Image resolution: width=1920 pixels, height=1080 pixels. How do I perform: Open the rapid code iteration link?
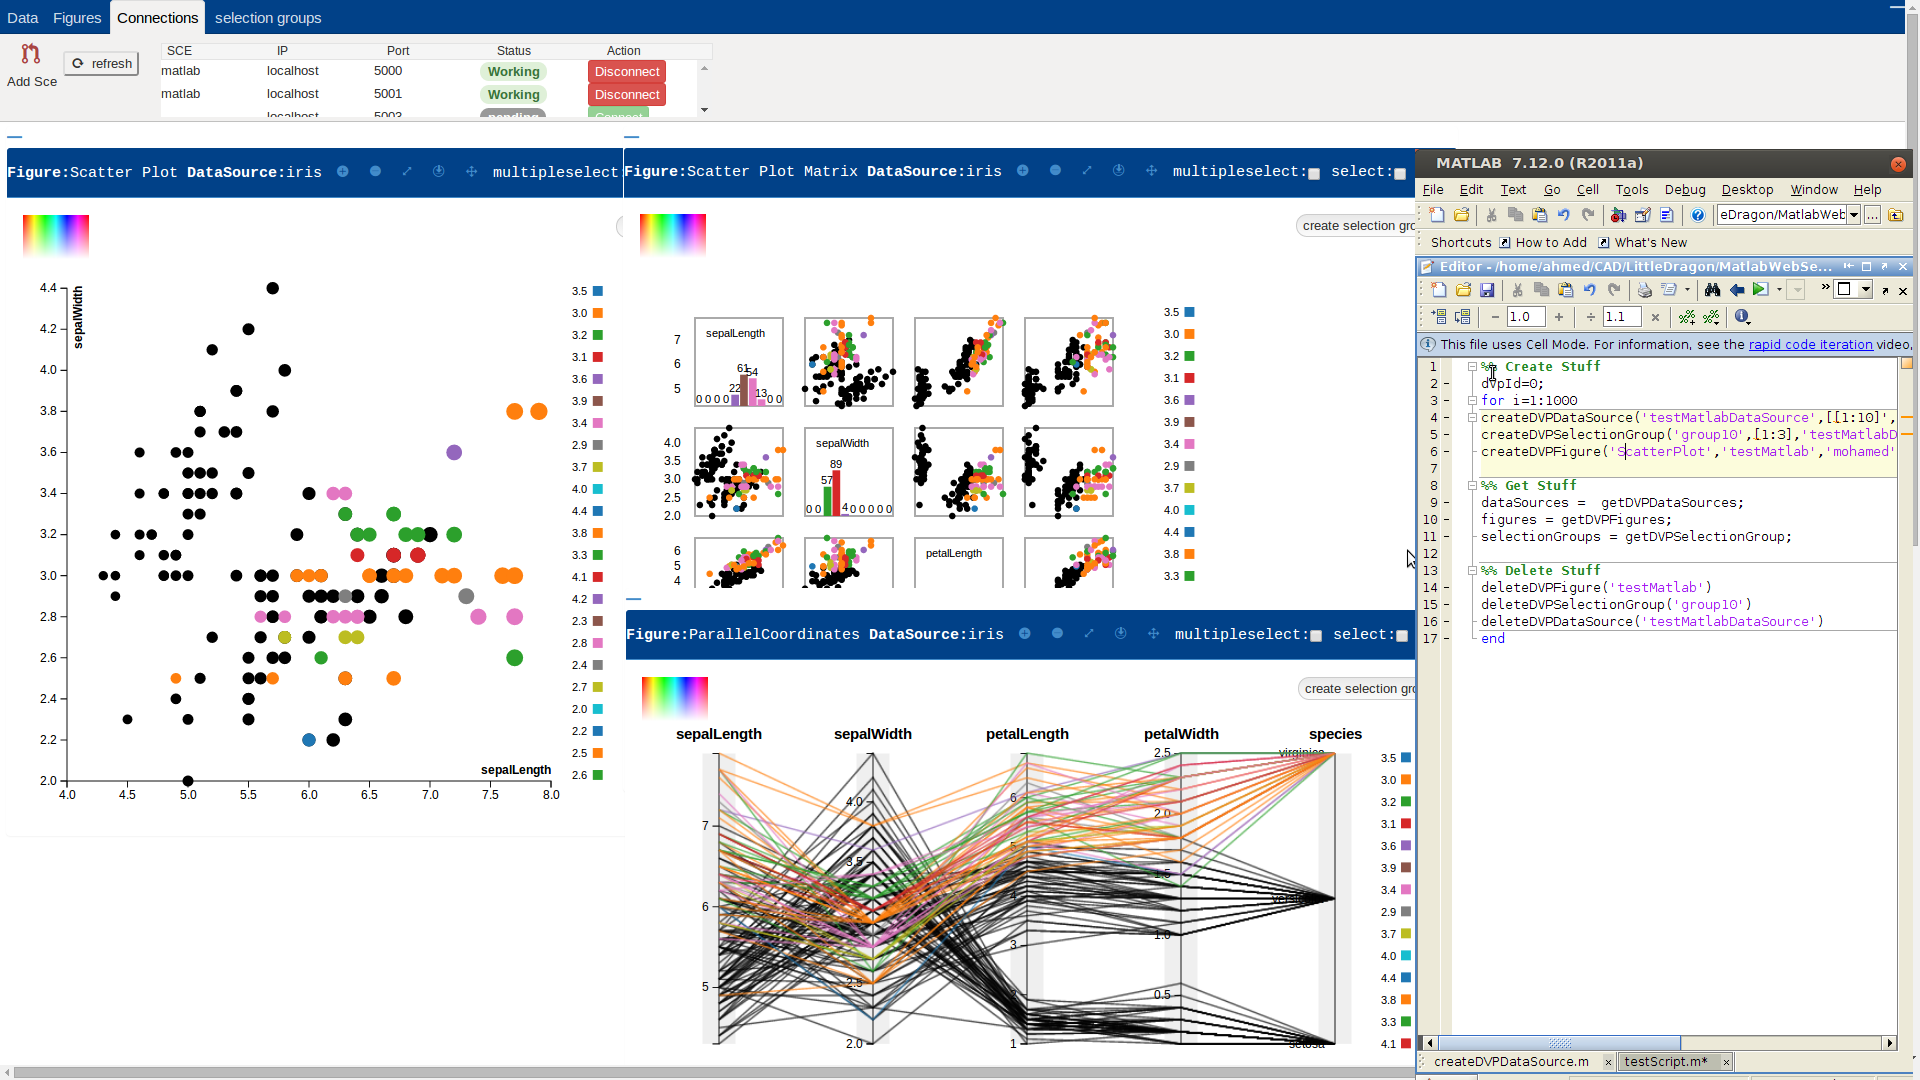[x=1810, y=344]
